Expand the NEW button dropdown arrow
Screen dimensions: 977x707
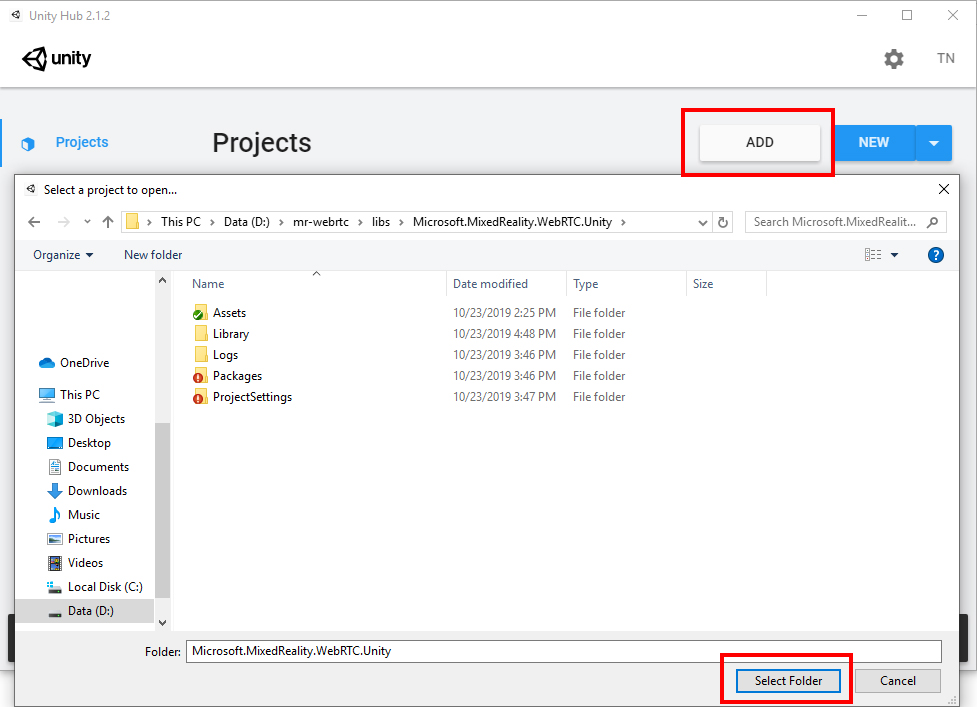click(x=933, y=143)
